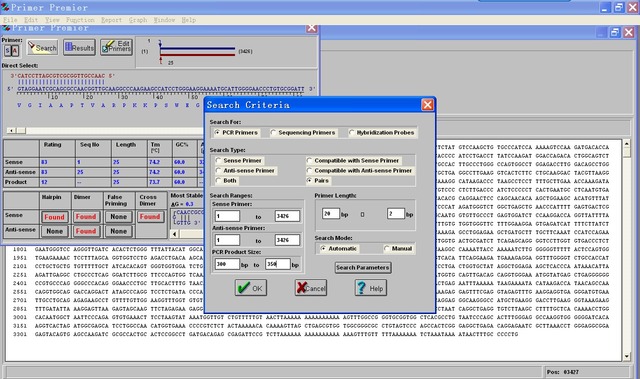Select the PCR Primers option
Screen dimensions: 640x379
[236, 133]
